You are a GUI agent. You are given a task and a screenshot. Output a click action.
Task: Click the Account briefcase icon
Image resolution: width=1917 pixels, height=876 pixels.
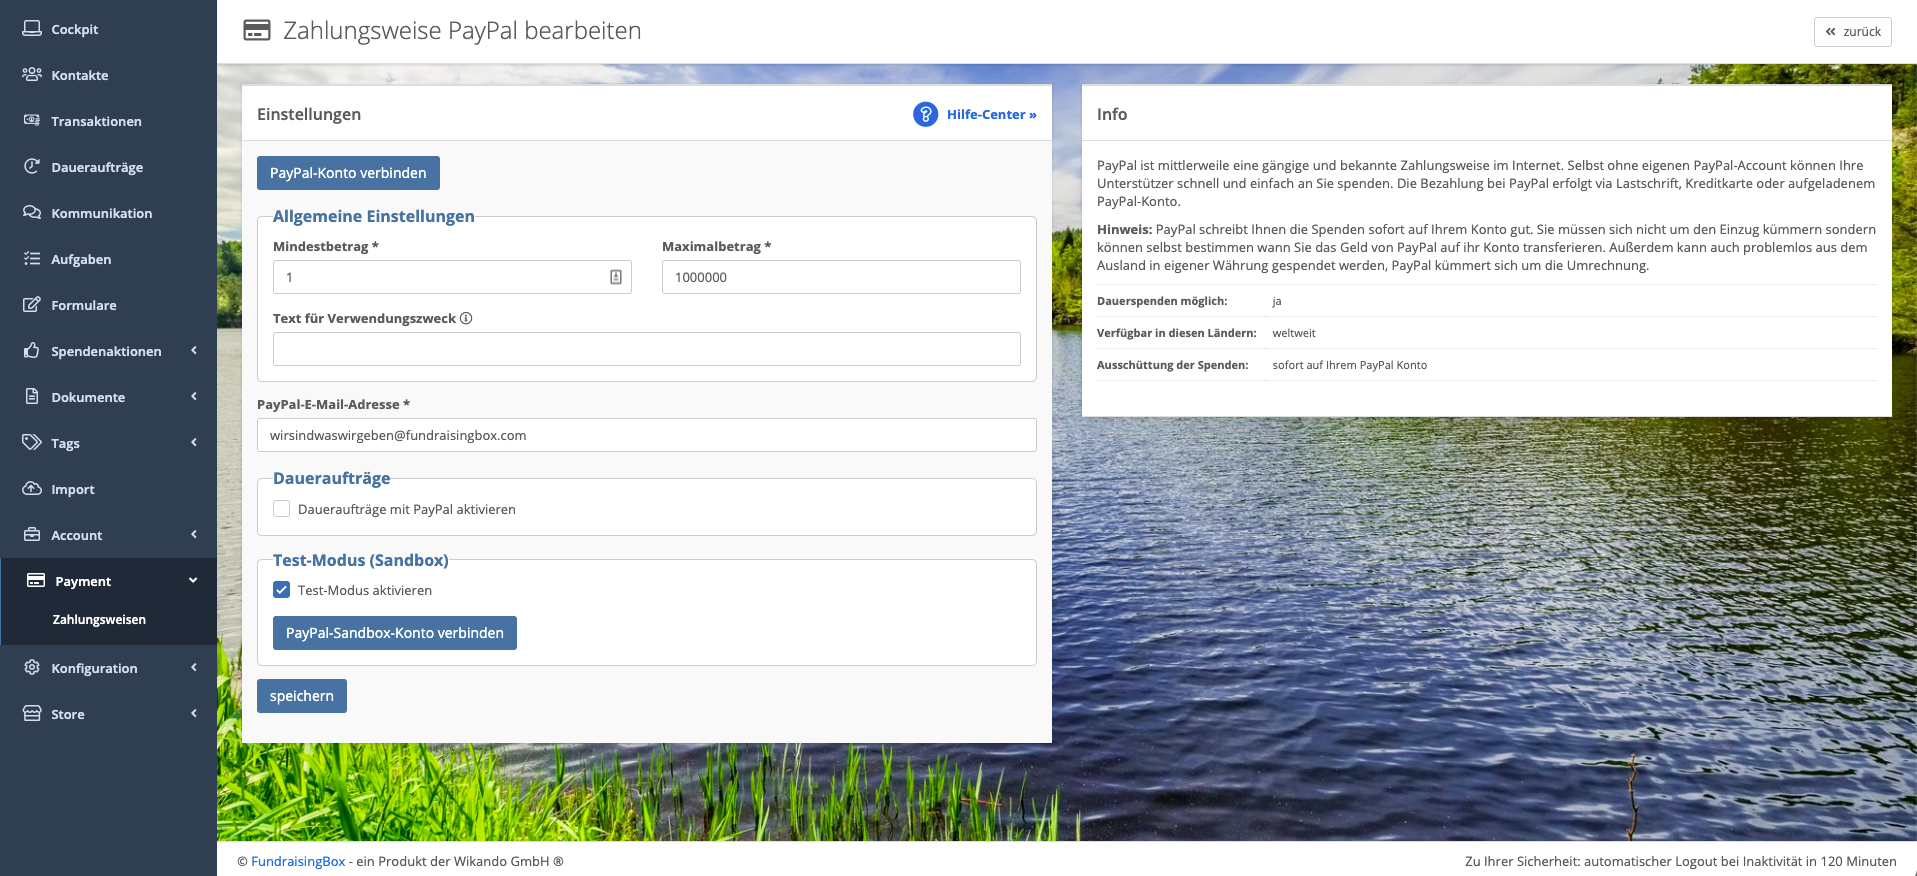coord(32,534)
